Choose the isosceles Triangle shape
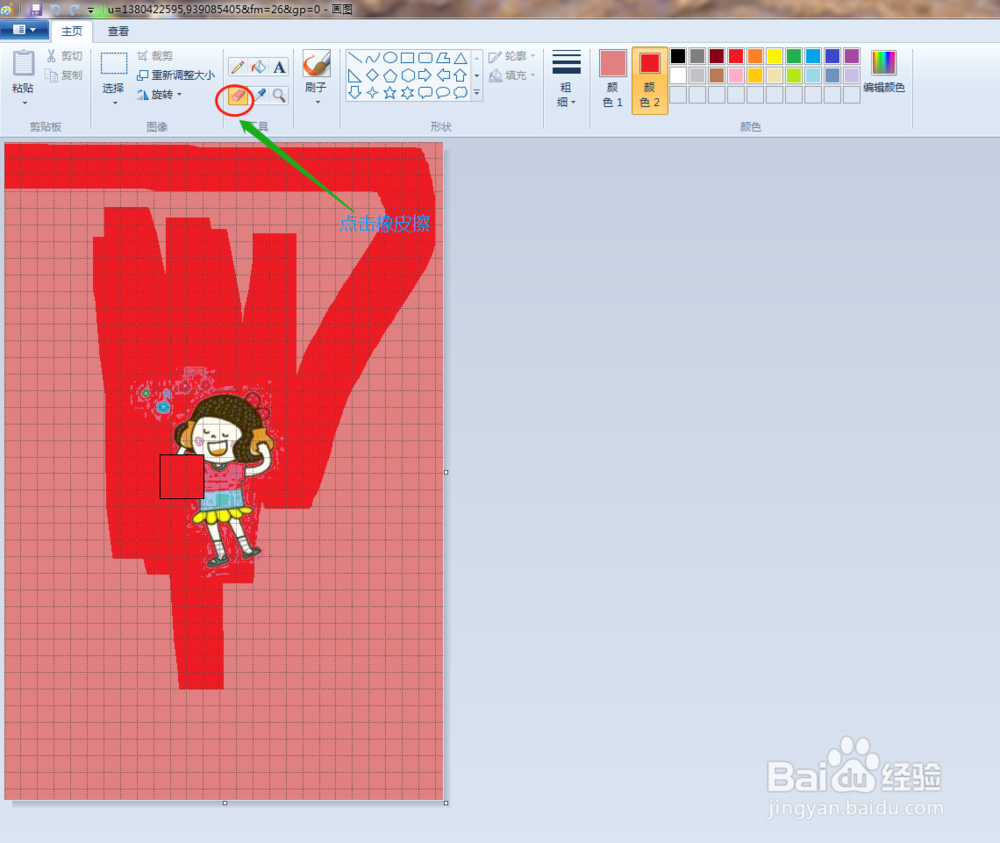1000x843 pixels. [460, 58]
